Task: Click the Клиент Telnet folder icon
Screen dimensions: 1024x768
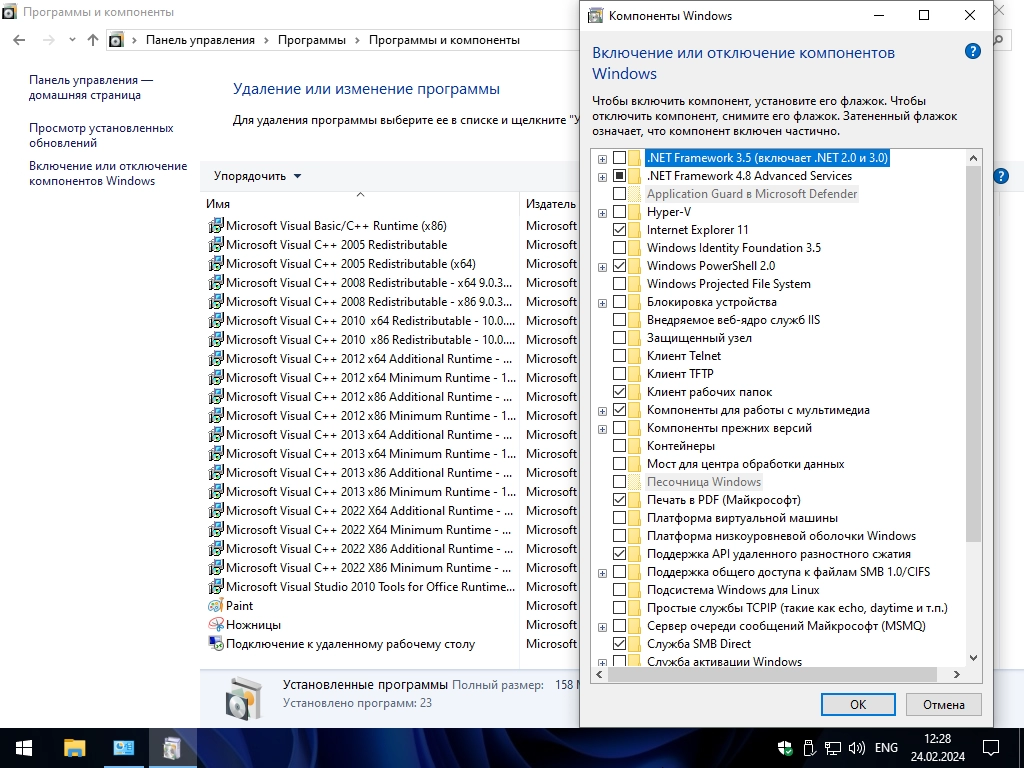Action: click(x=634, y=356)
